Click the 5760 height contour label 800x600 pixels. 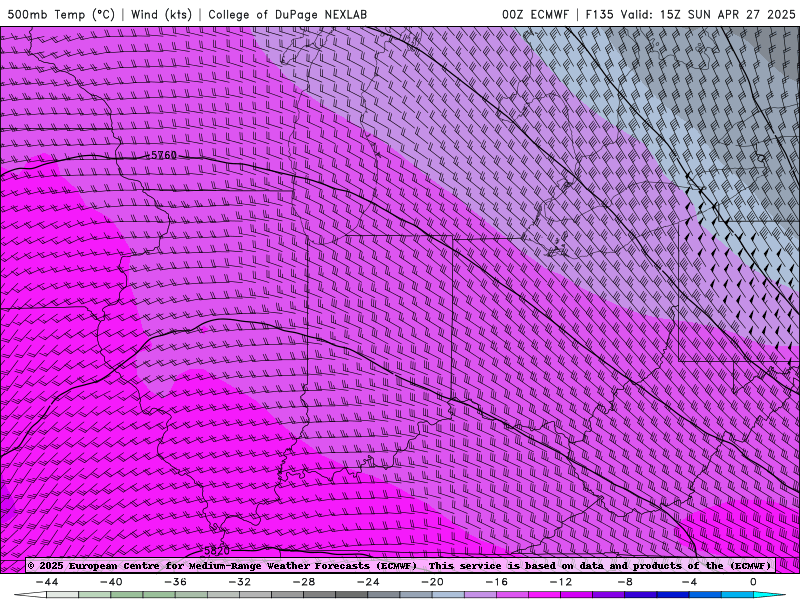[x=164, y=155]
